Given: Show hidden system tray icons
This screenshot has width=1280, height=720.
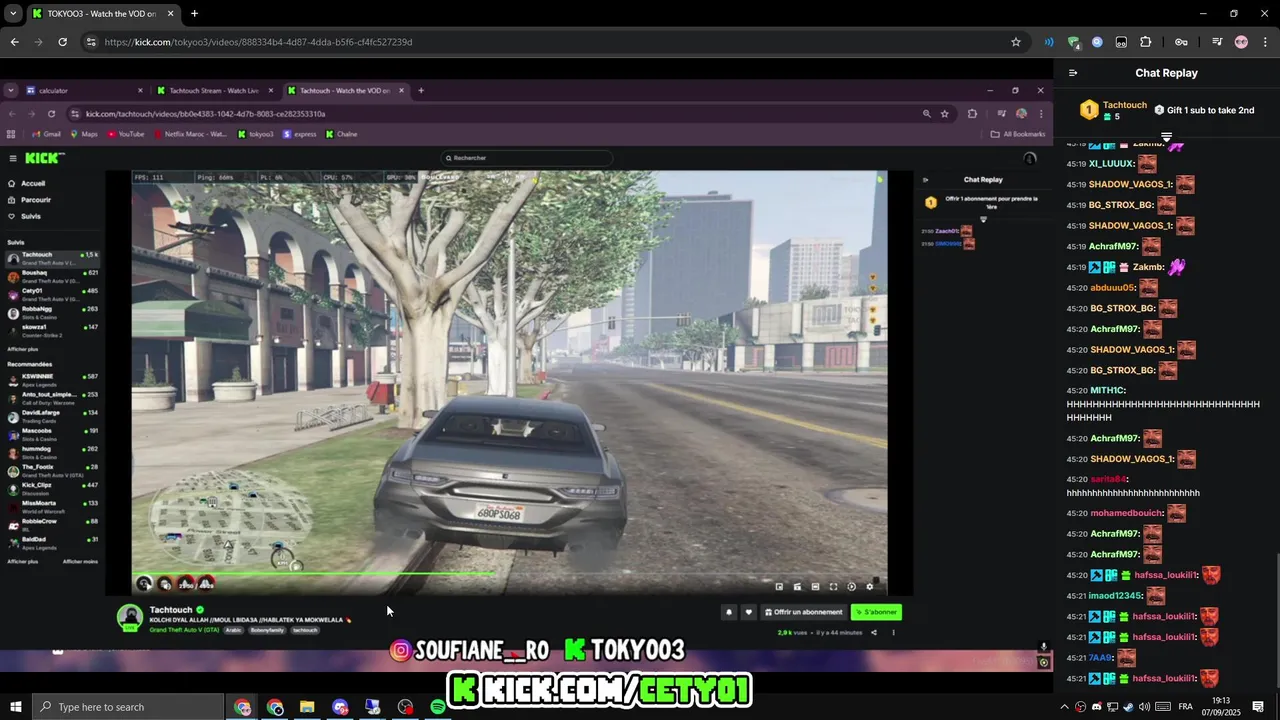Looking at the screenshot, I should [1064, 707].
